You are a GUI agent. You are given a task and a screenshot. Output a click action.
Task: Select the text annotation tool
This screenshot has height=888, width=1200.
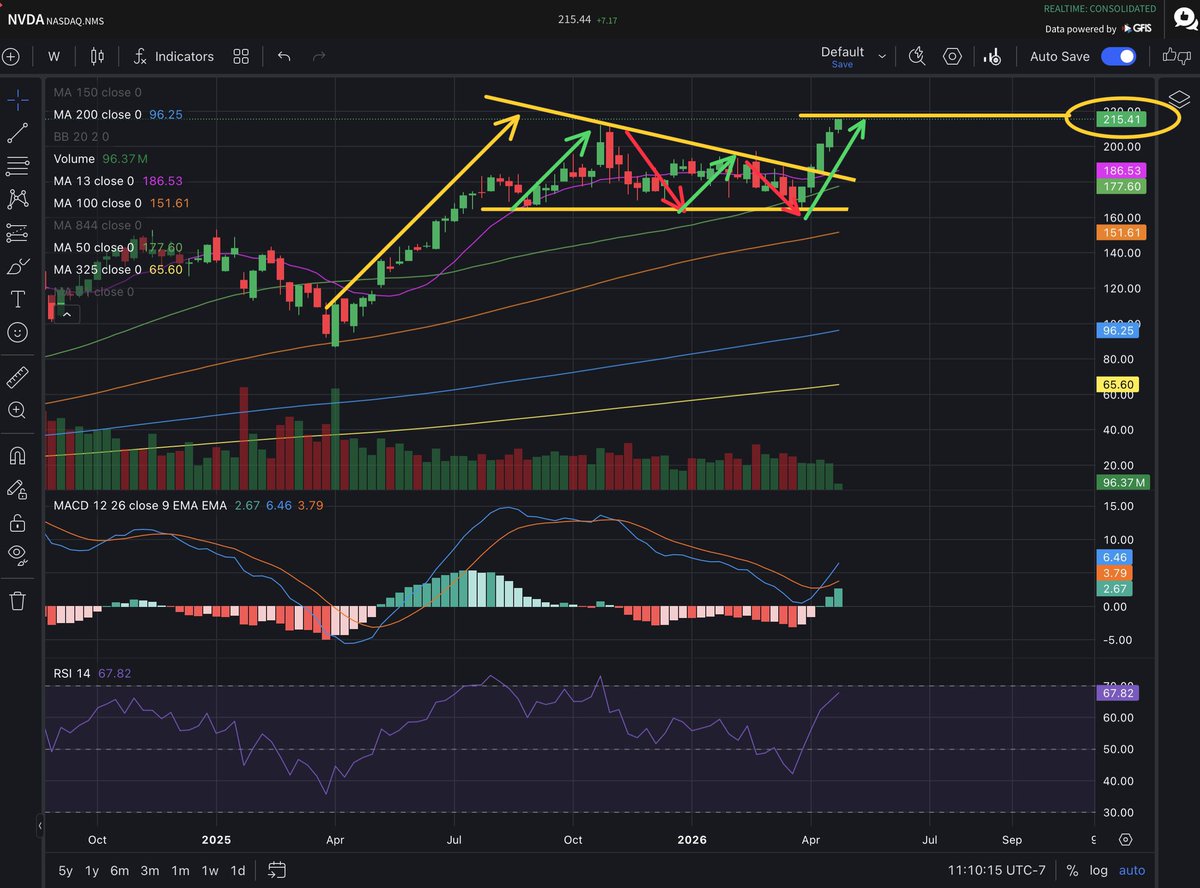pos(17,299)
